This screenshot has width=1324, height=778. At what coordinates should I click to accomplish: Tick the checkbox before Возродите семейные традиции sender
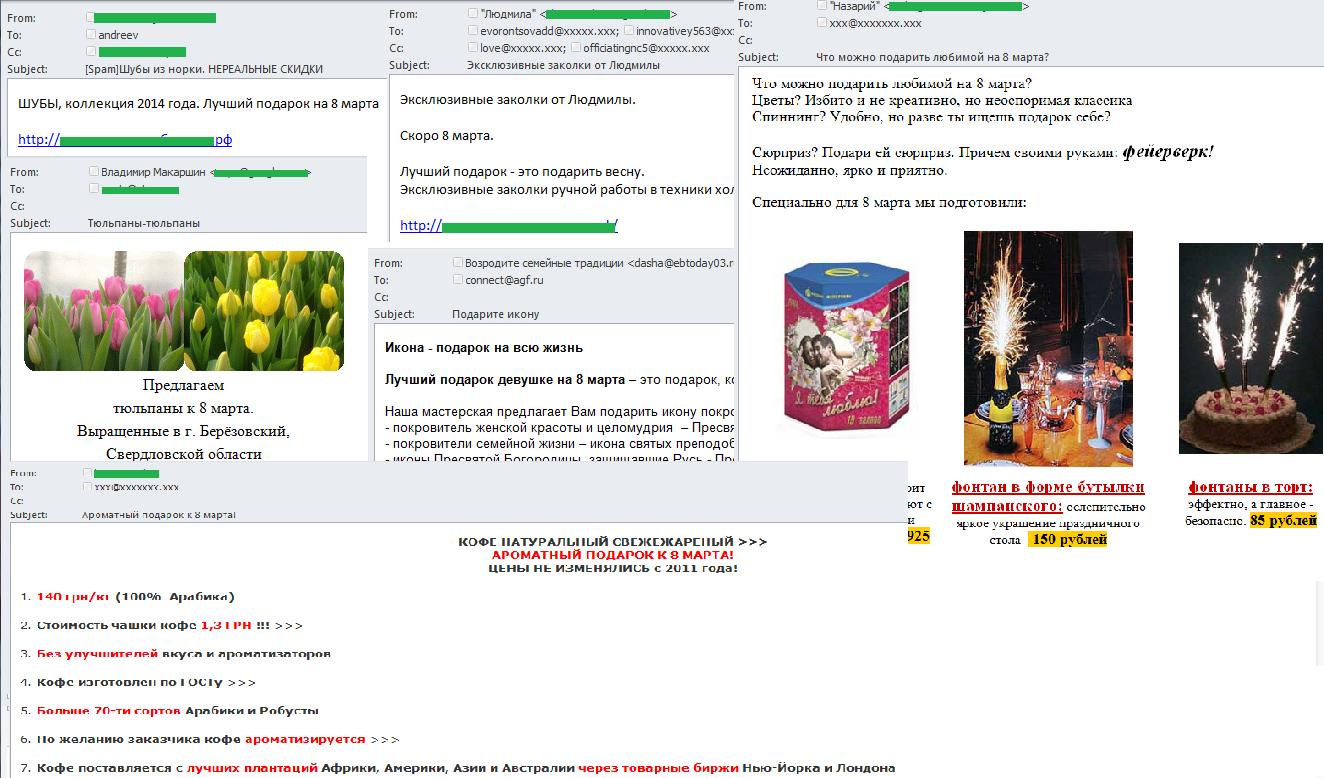[x=458, y=263]
